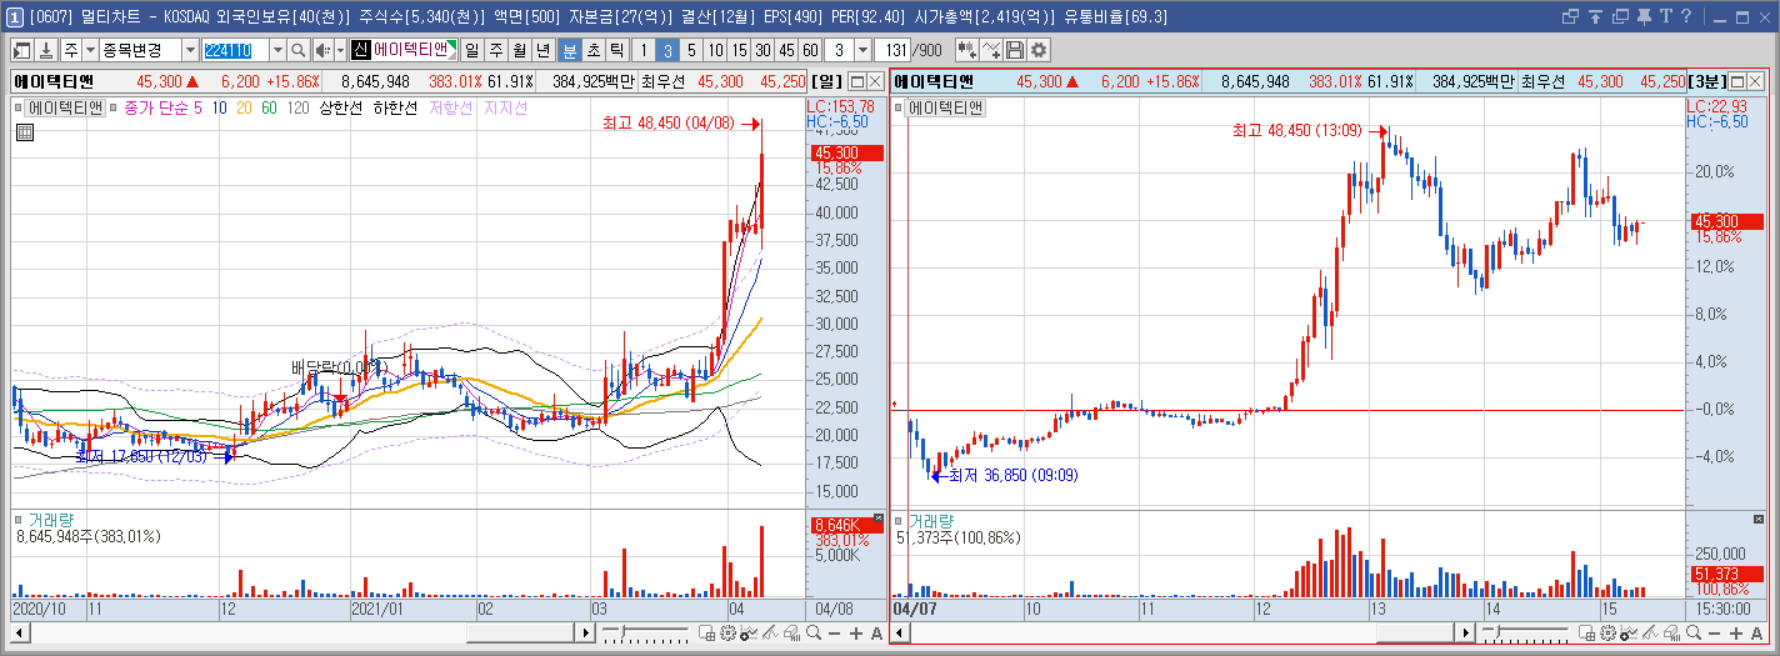1780x656 pixels.
Task: Toggle the 거래량 legend marker on left chart
Action: pos(18,520)
